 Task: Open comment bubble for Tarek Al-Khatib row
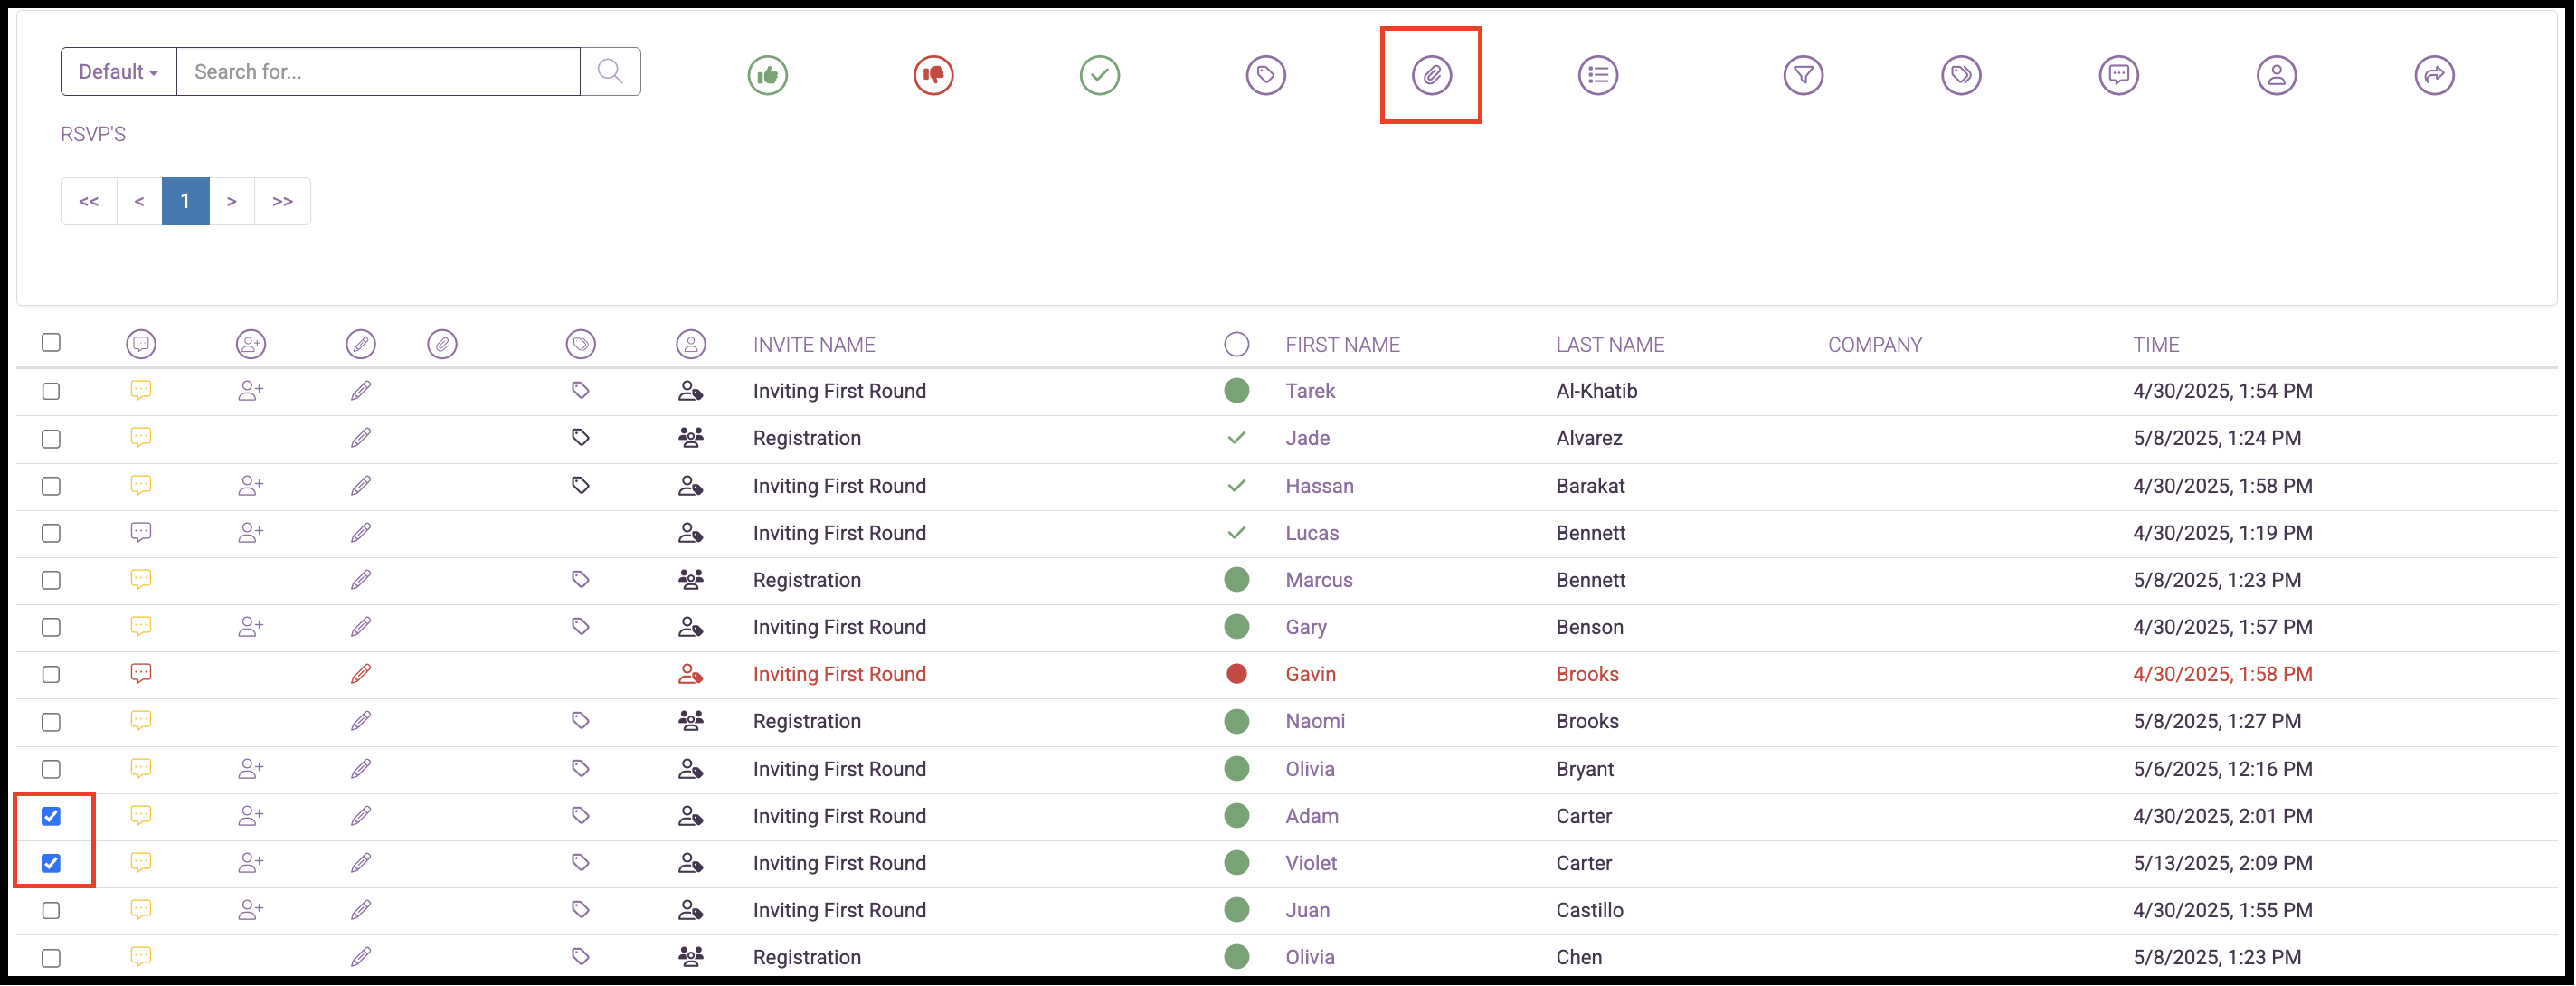(x=141, y=390)
